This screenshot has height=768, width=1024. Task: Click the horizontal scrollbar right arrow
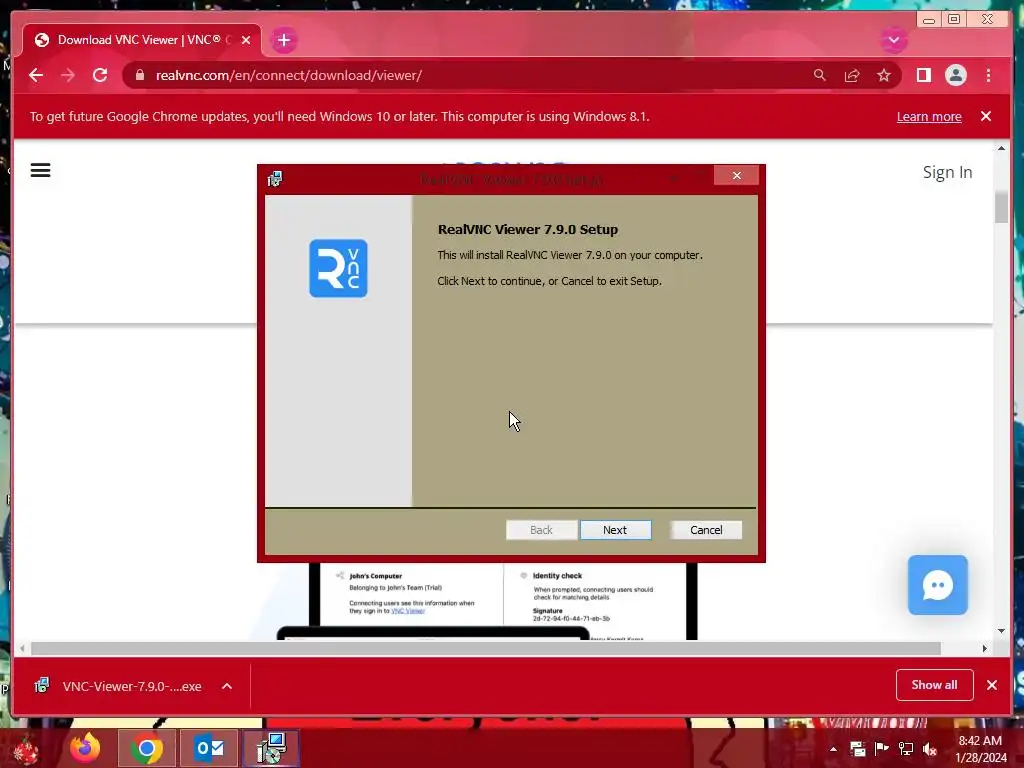(985, 648)
